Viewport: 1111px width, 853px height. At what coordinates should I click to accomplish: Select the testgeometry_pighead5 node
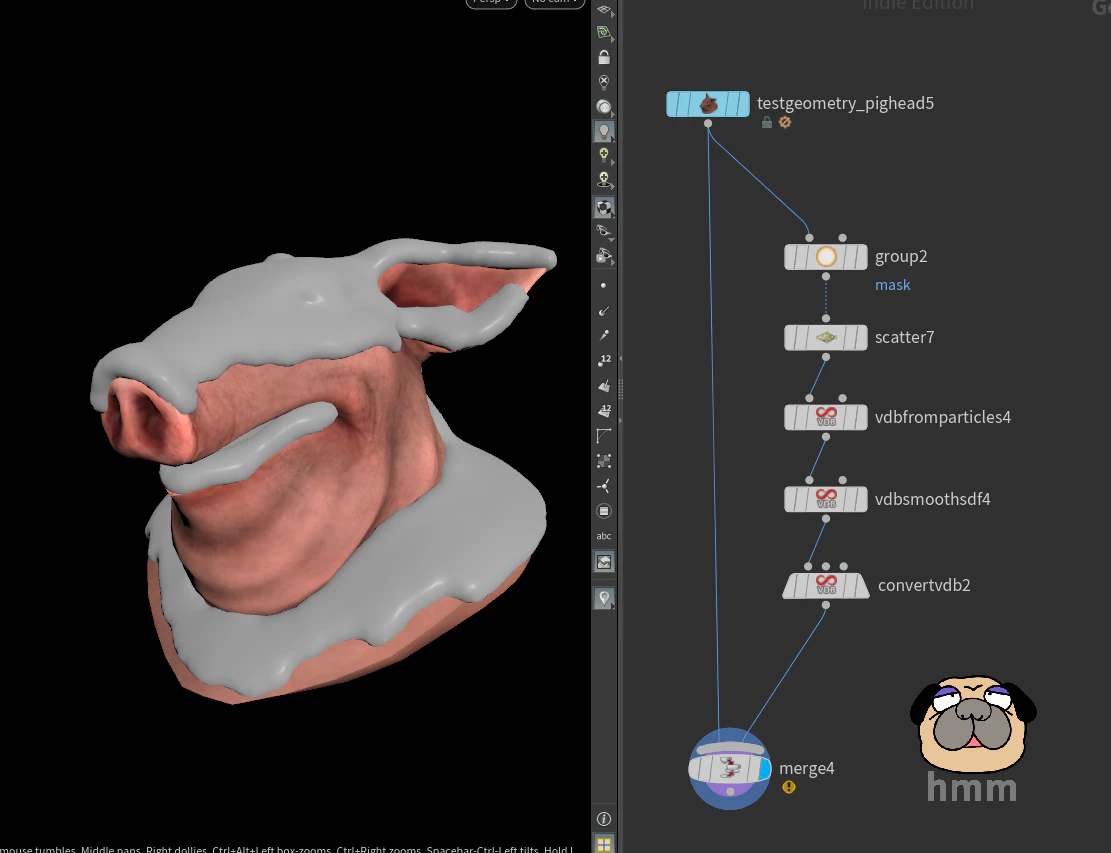tap(707, 104)
